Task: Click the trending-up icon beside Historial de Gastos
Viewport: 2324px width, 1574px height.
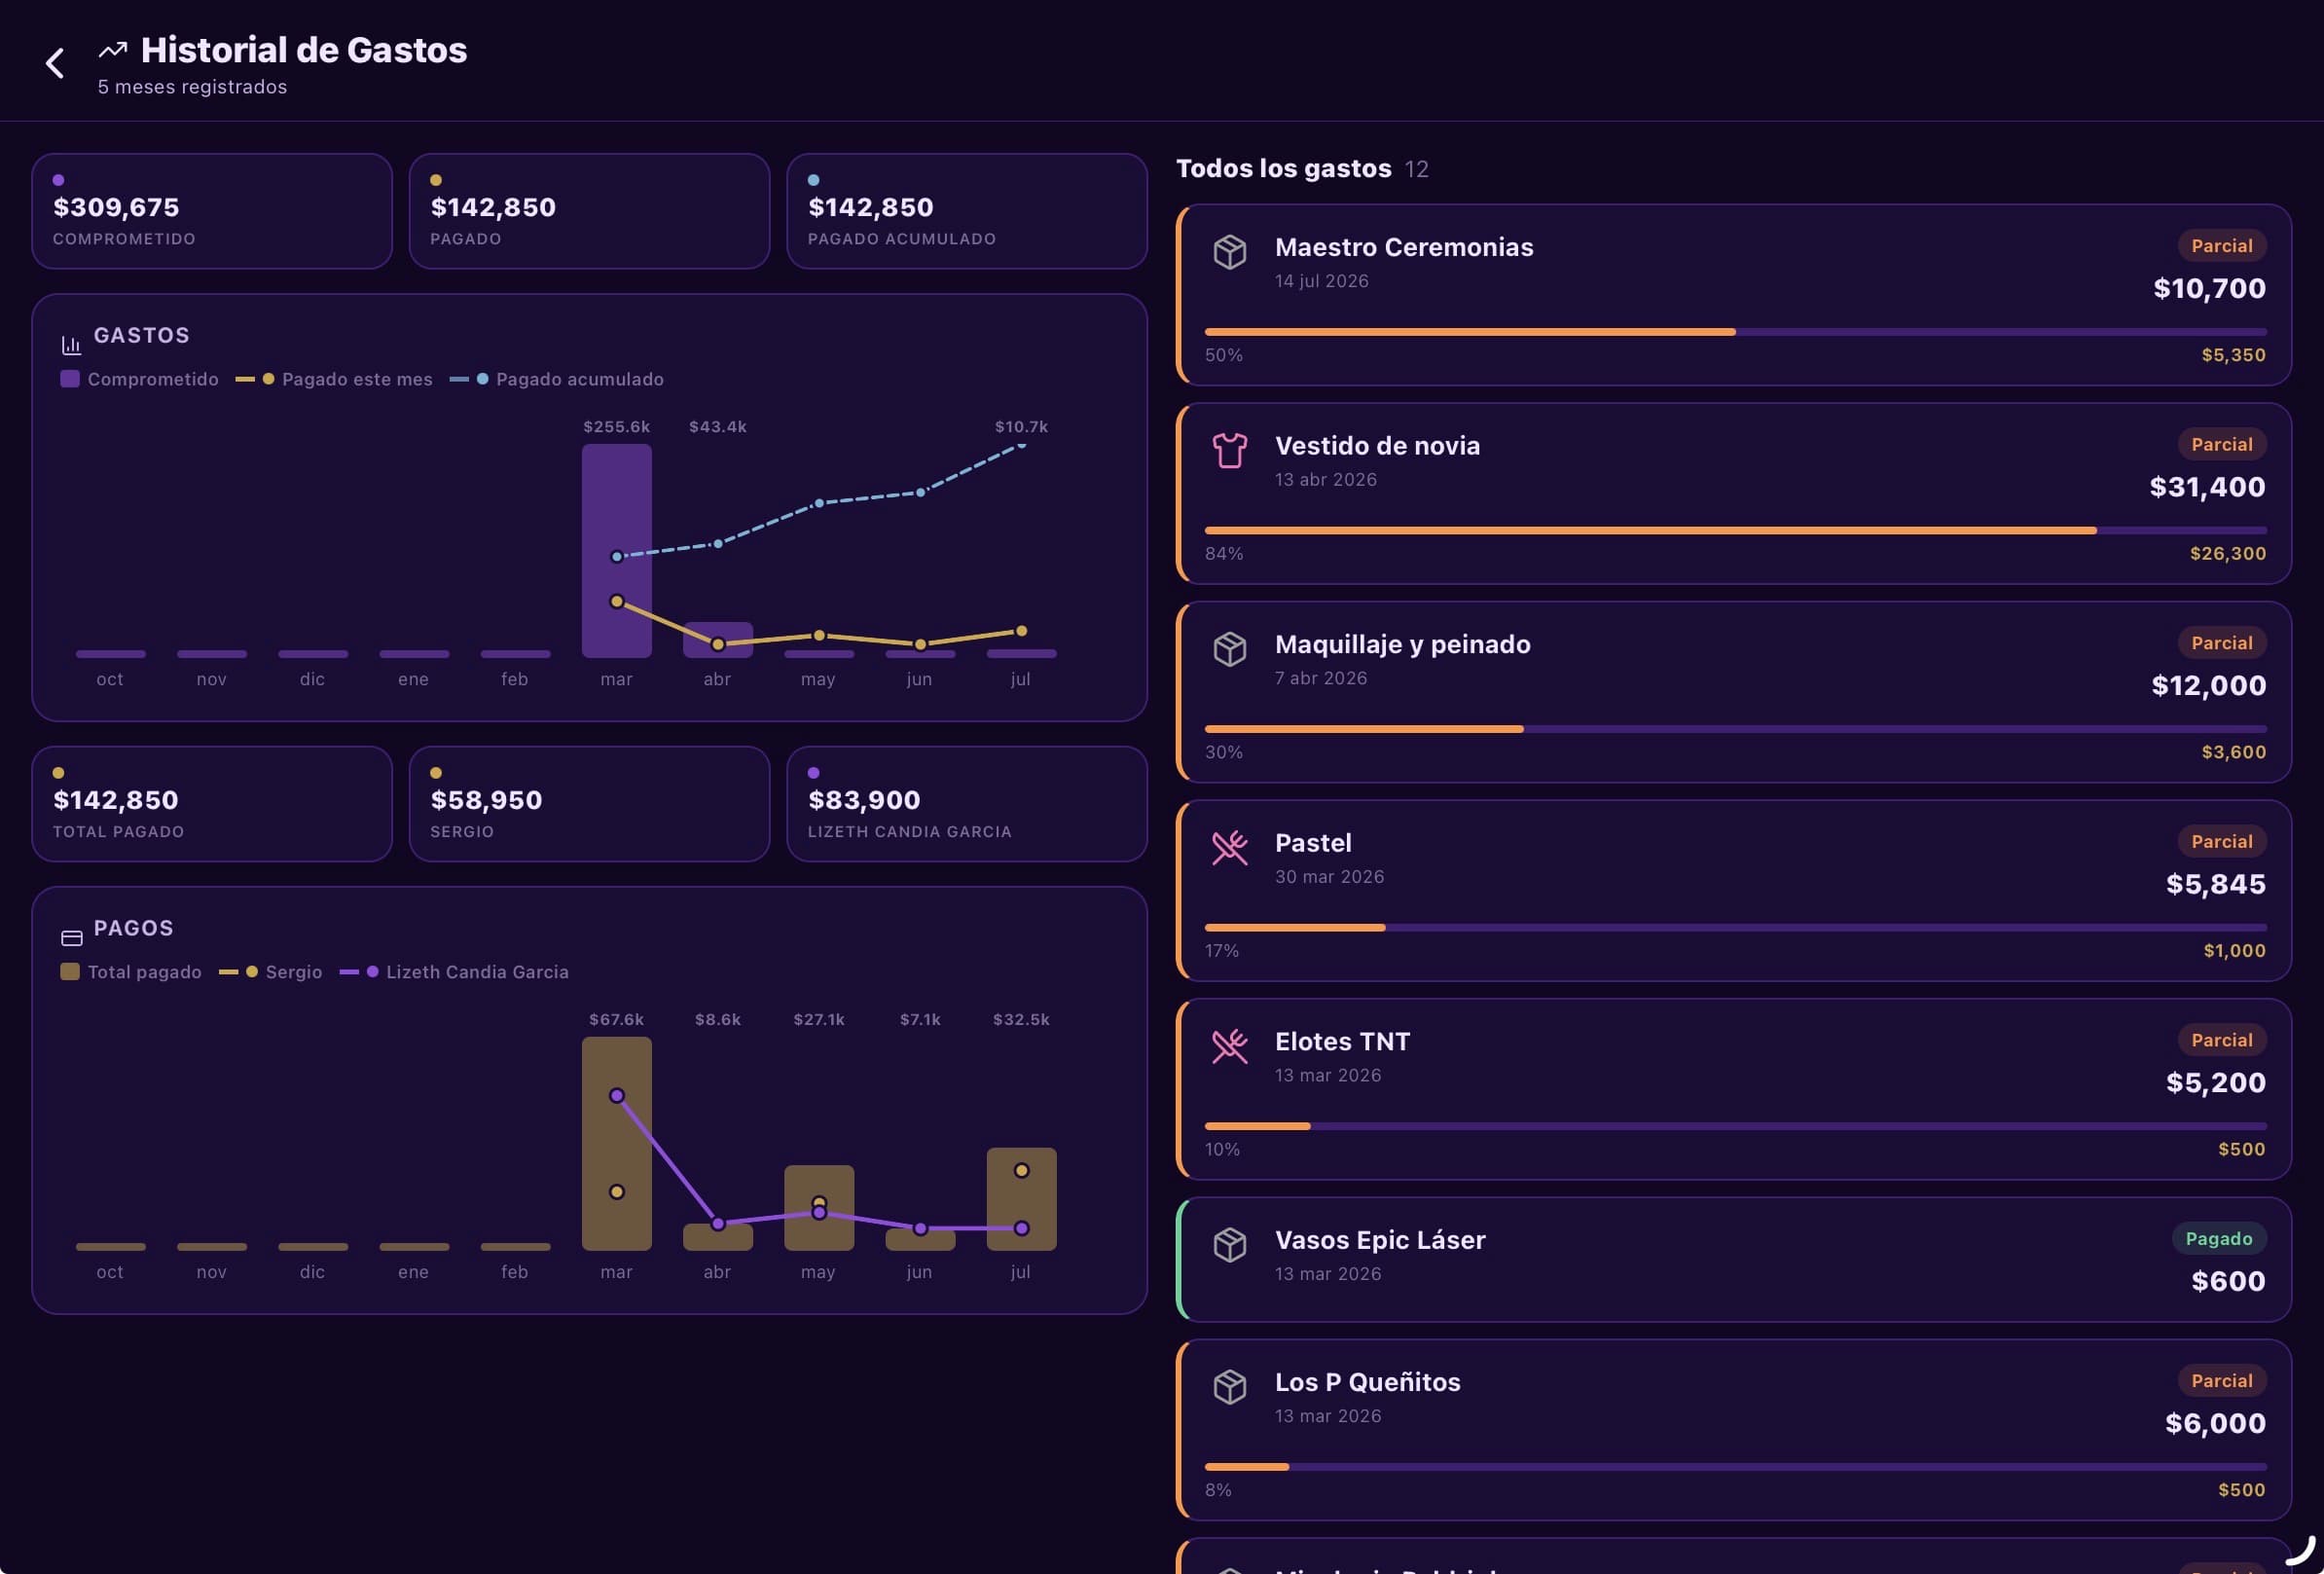Action: (x=113, y=49)
